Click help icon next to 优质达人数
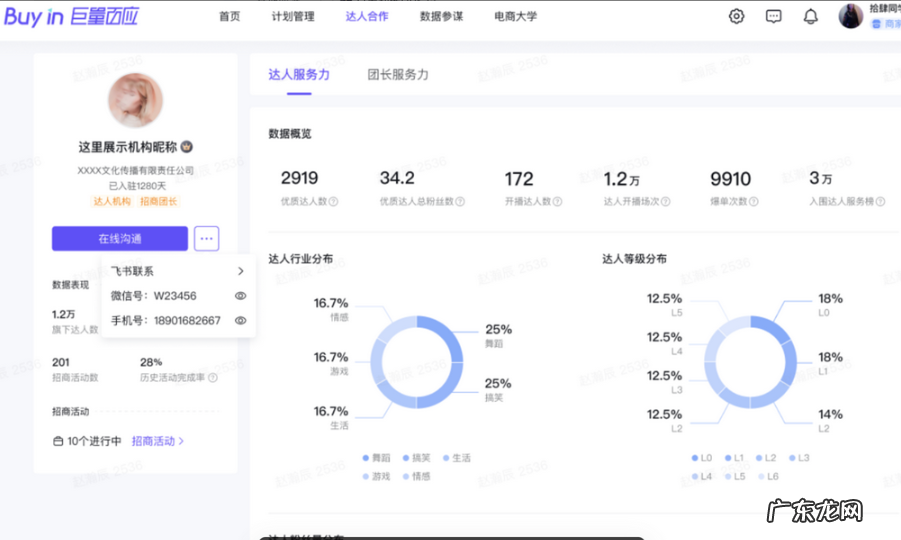Image resolution: width=901 pixels, height=540 pixels. point(333,202)
